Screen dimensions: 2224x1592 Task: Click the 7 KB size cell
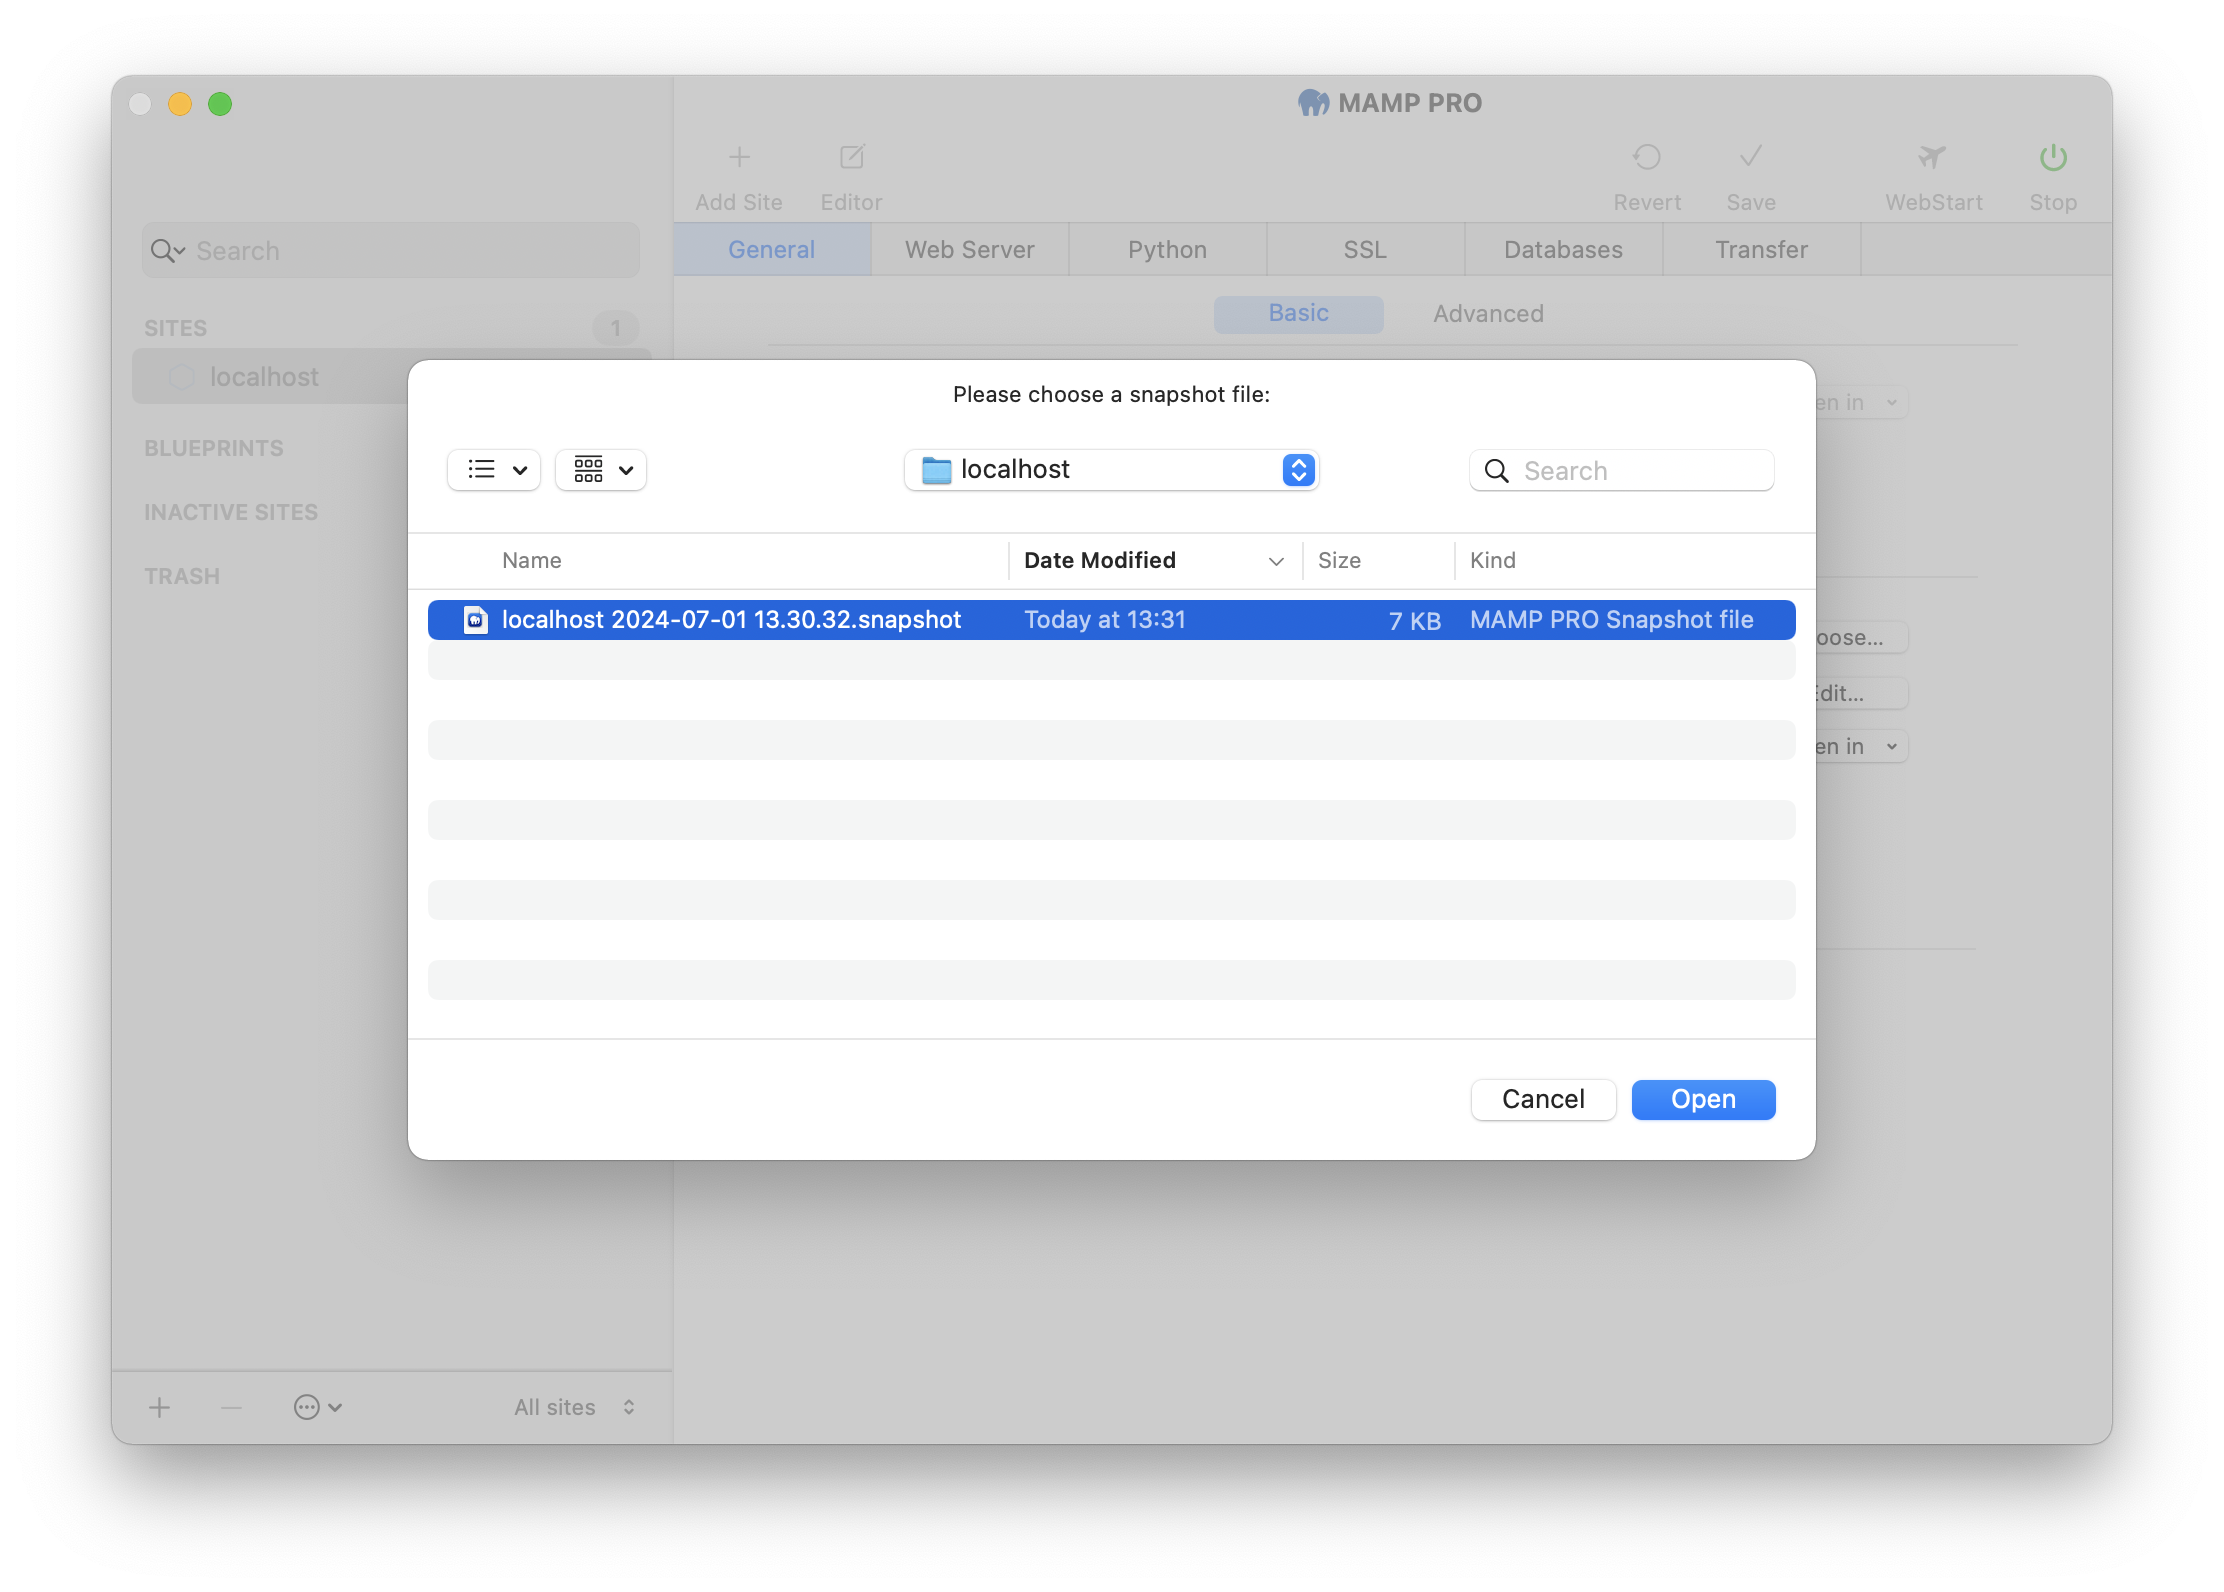pos(1415,621)
